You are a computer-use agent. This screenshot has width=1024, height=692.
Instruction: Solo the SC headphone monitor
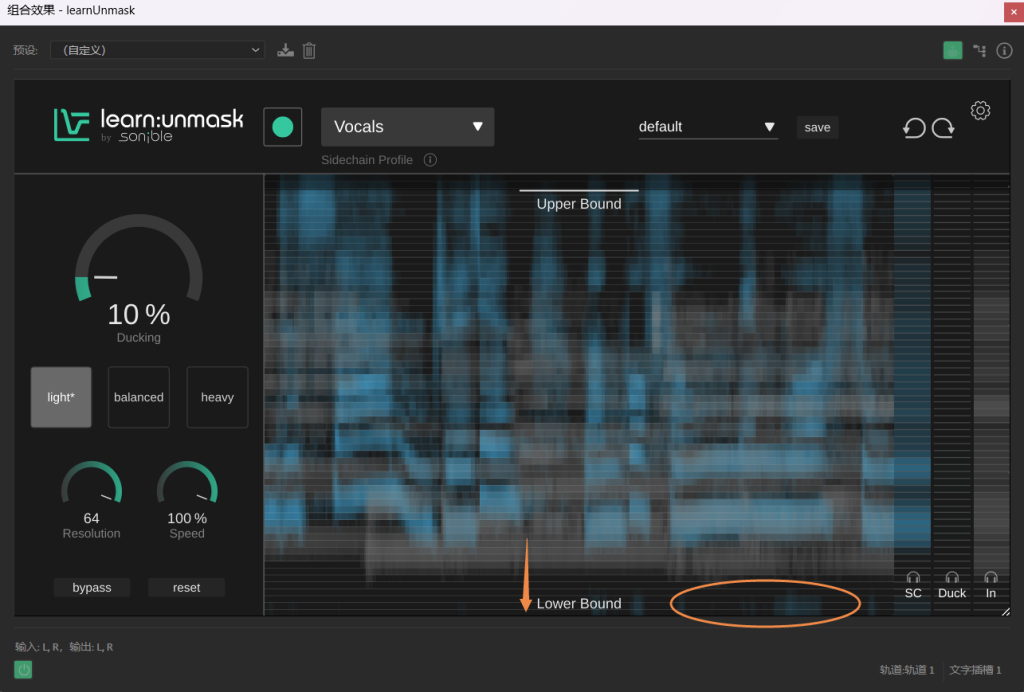(x=913, y=578)
